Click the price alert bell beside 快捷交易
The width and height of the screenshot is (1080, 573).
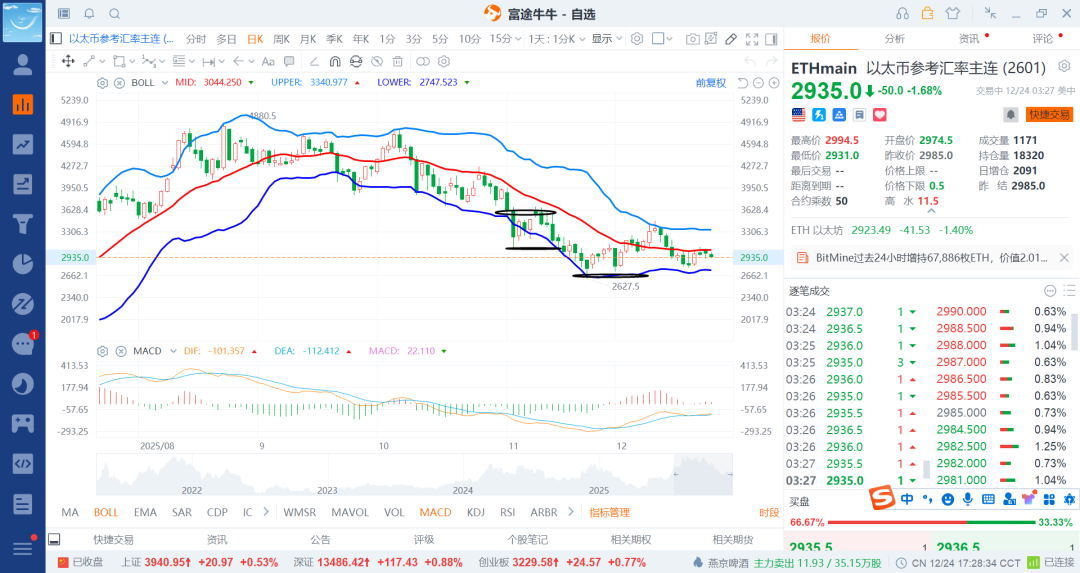click(1011, 114)
